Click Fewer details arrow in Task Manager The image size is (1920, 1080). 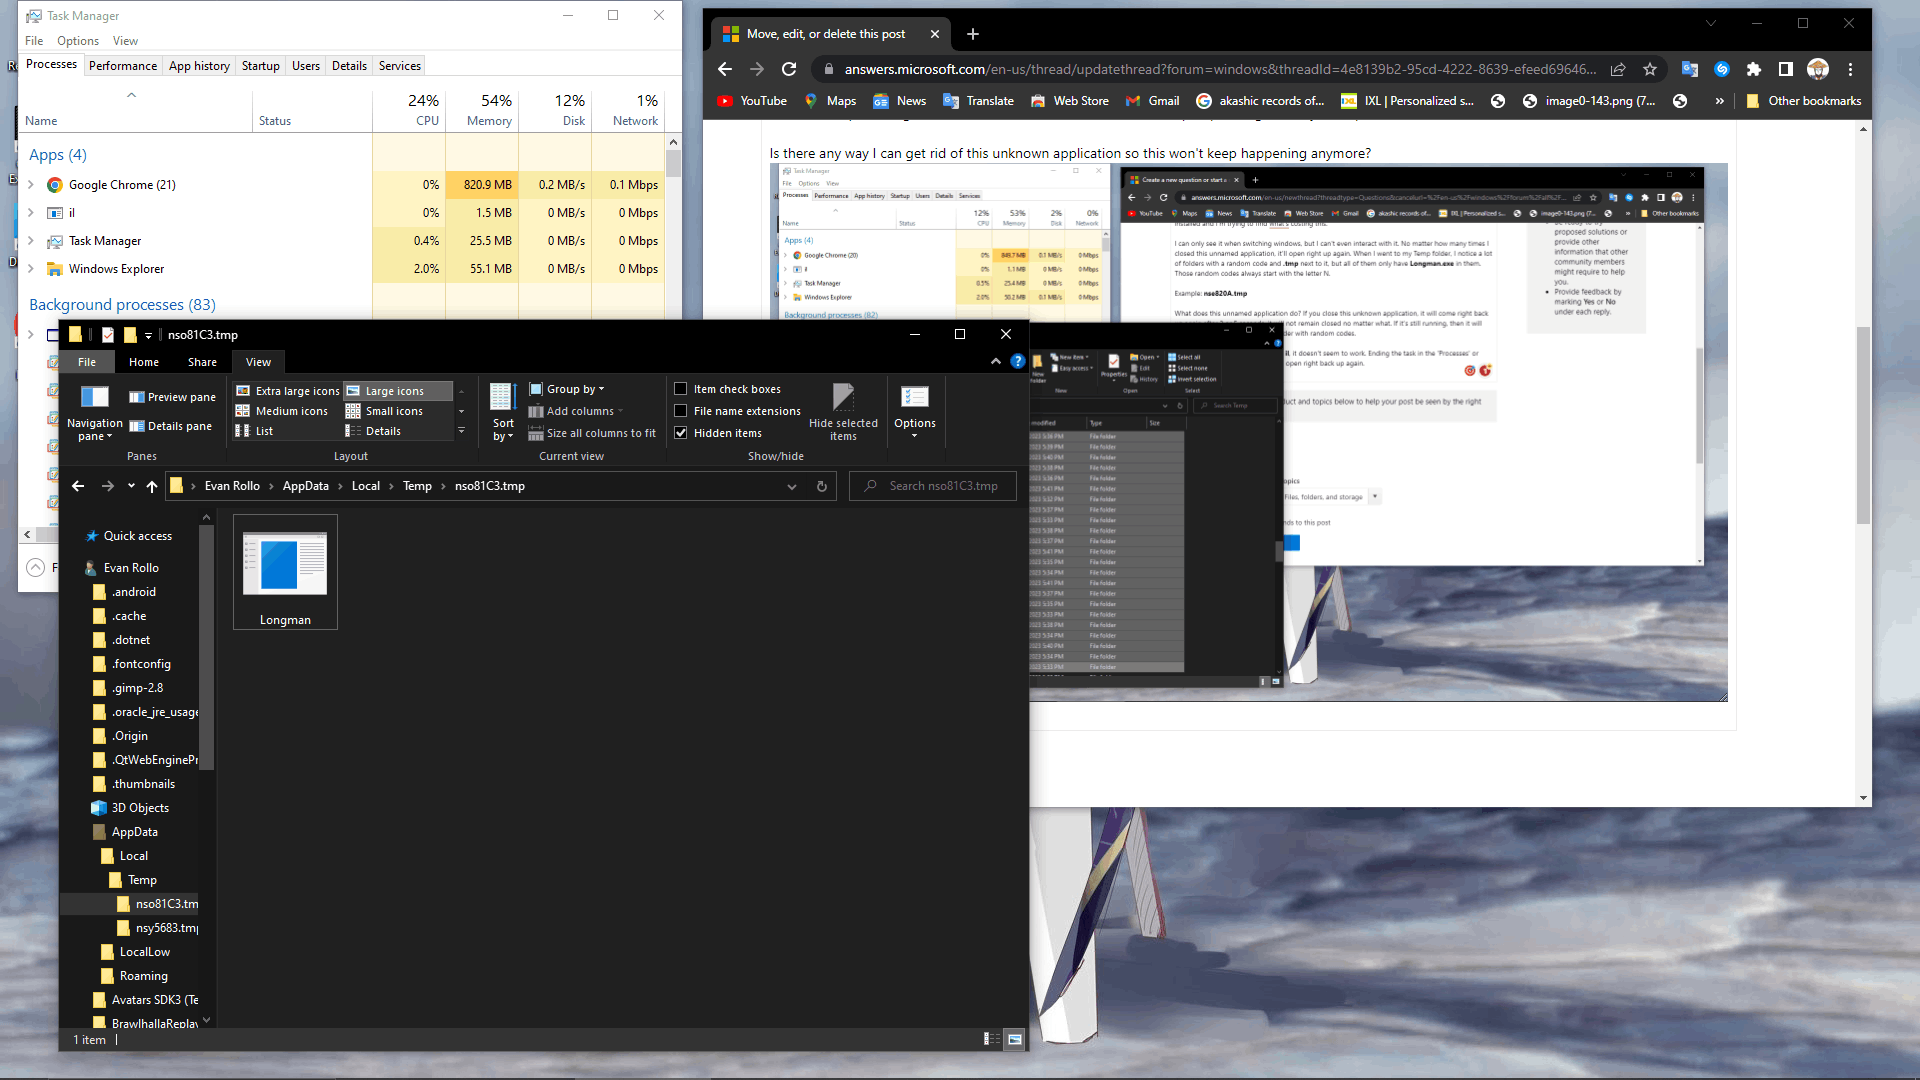35,567
